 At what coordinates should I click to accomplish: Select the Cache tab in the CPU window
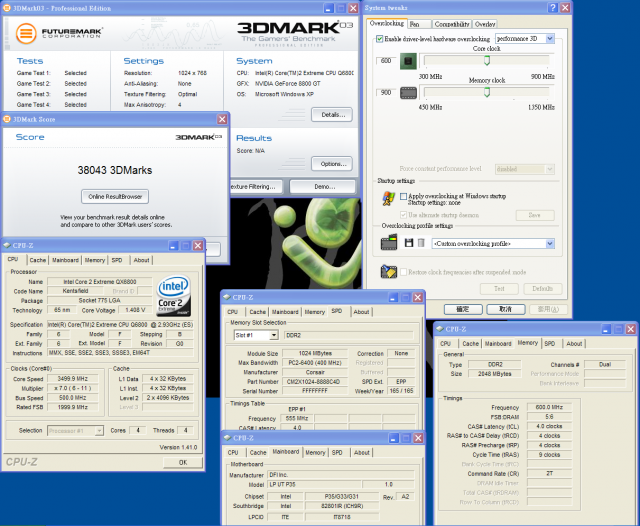coord(38,260)
